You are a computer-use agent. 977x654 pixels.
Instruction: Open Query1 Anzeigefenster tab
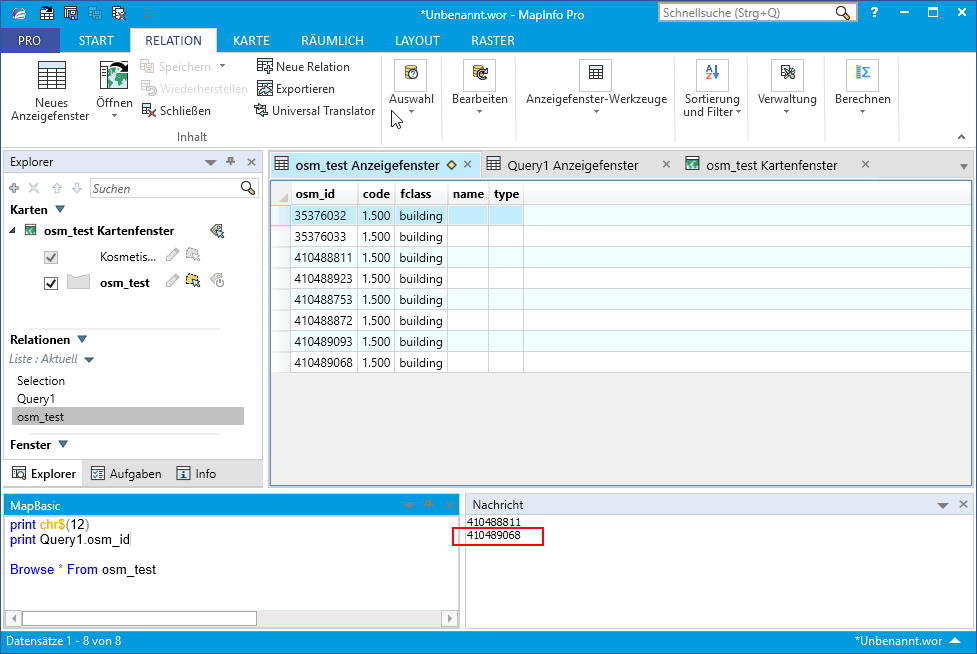coord(572,165)
